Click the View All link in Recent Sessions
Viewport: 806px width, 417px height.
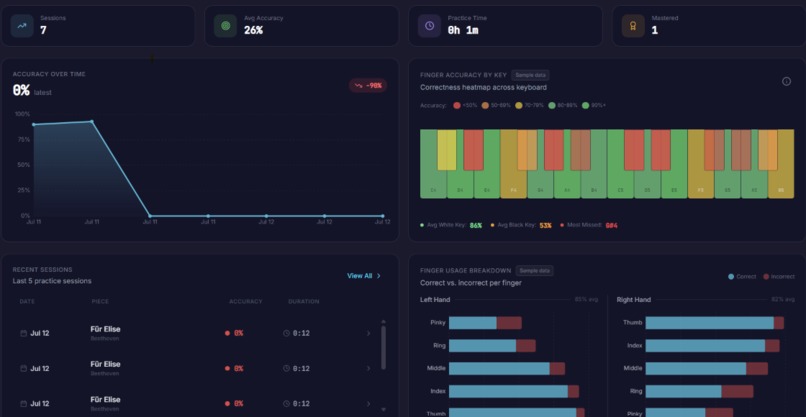359,276
